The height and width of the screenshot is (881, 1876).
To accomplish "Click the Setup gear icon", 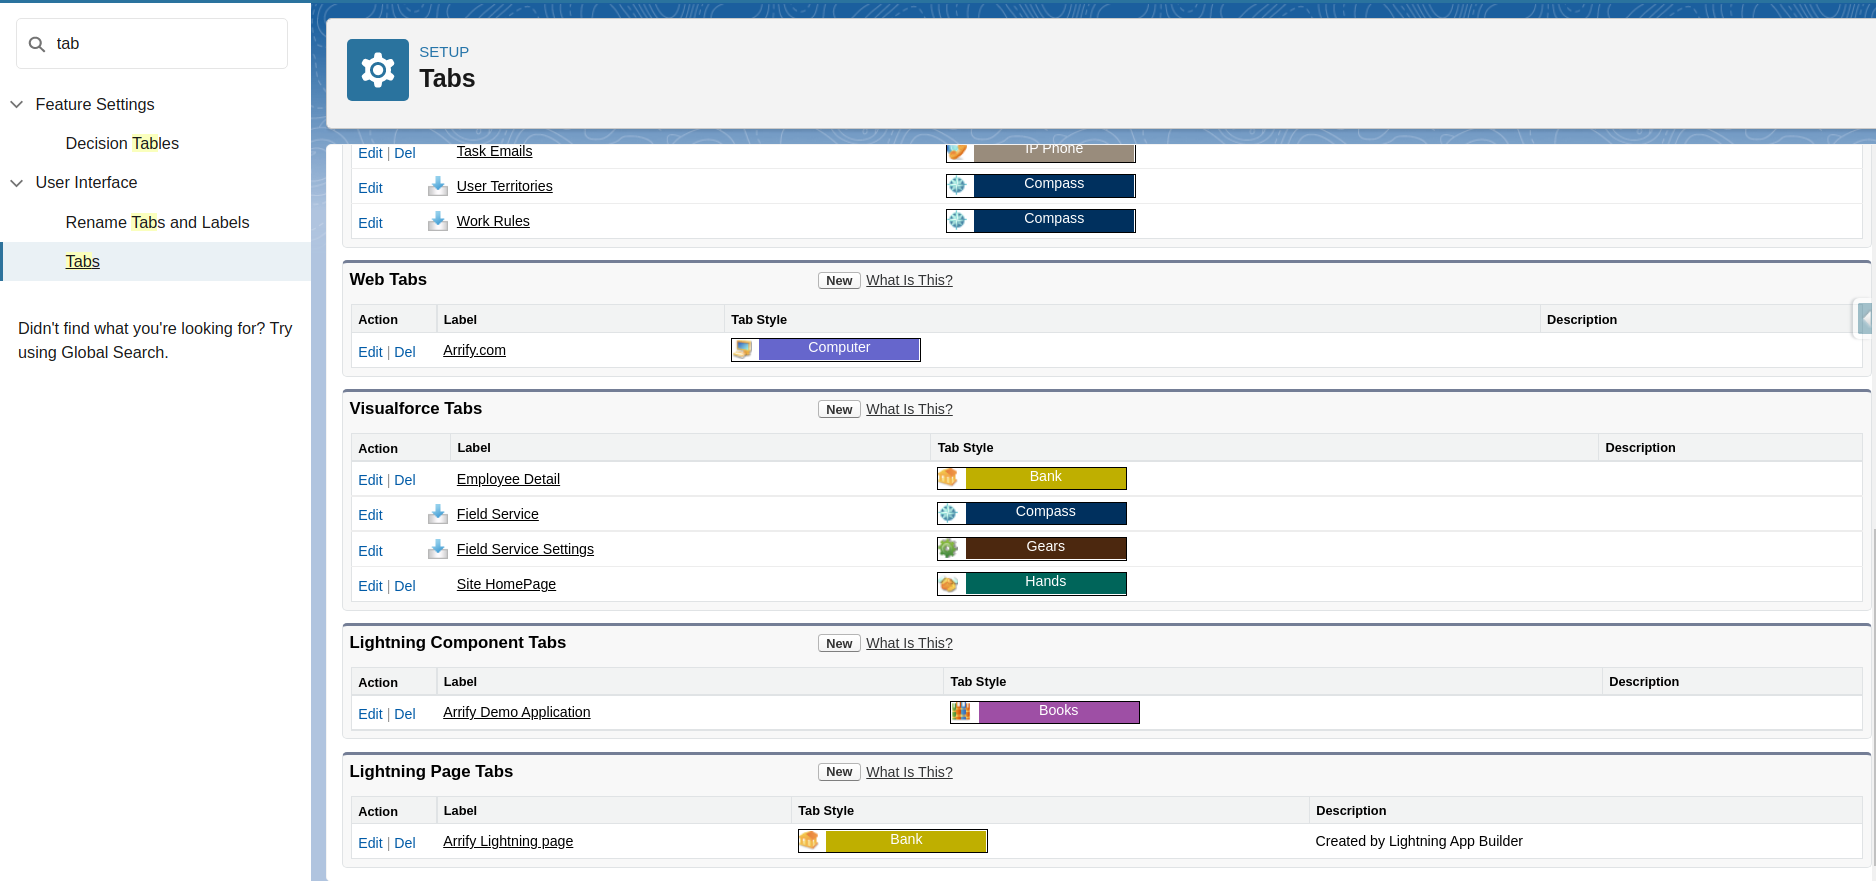I will pyautogui.click(x=378, y=70).
